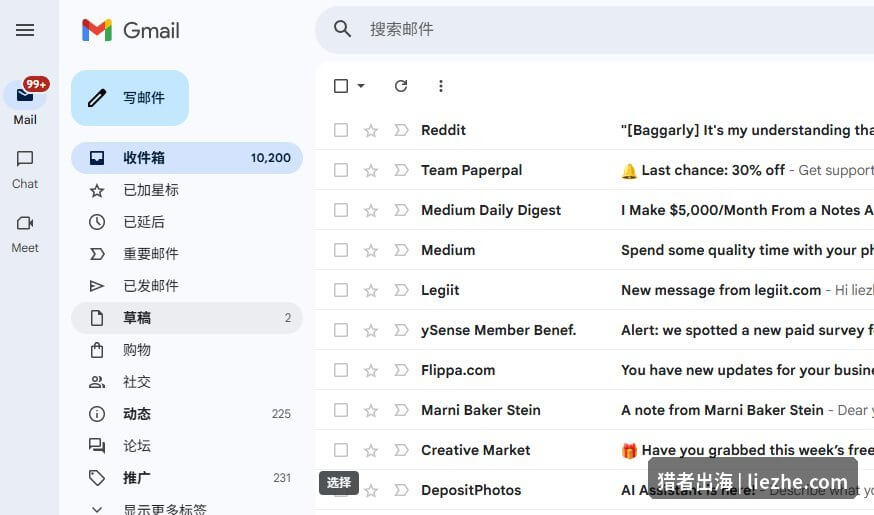Select the Medium Daily Digest checkbox
The width and height of the screenshot is (874, 515).
tap(341, 210)
